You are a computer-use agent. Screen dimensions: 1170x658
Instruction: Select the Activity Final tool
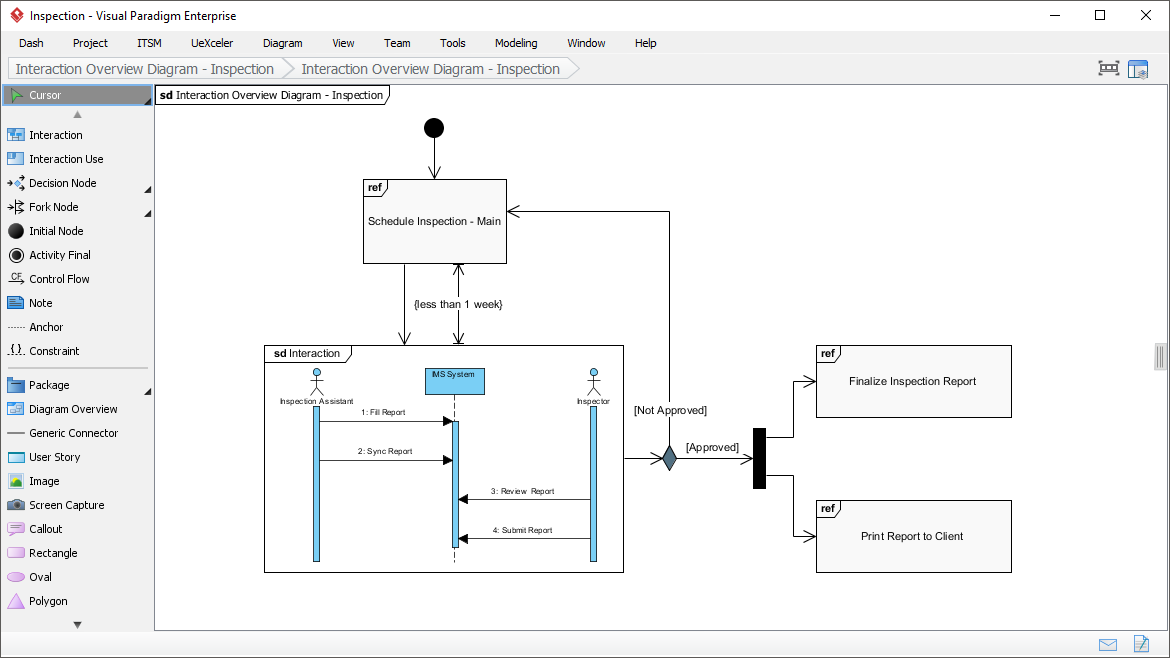[58, 255]
